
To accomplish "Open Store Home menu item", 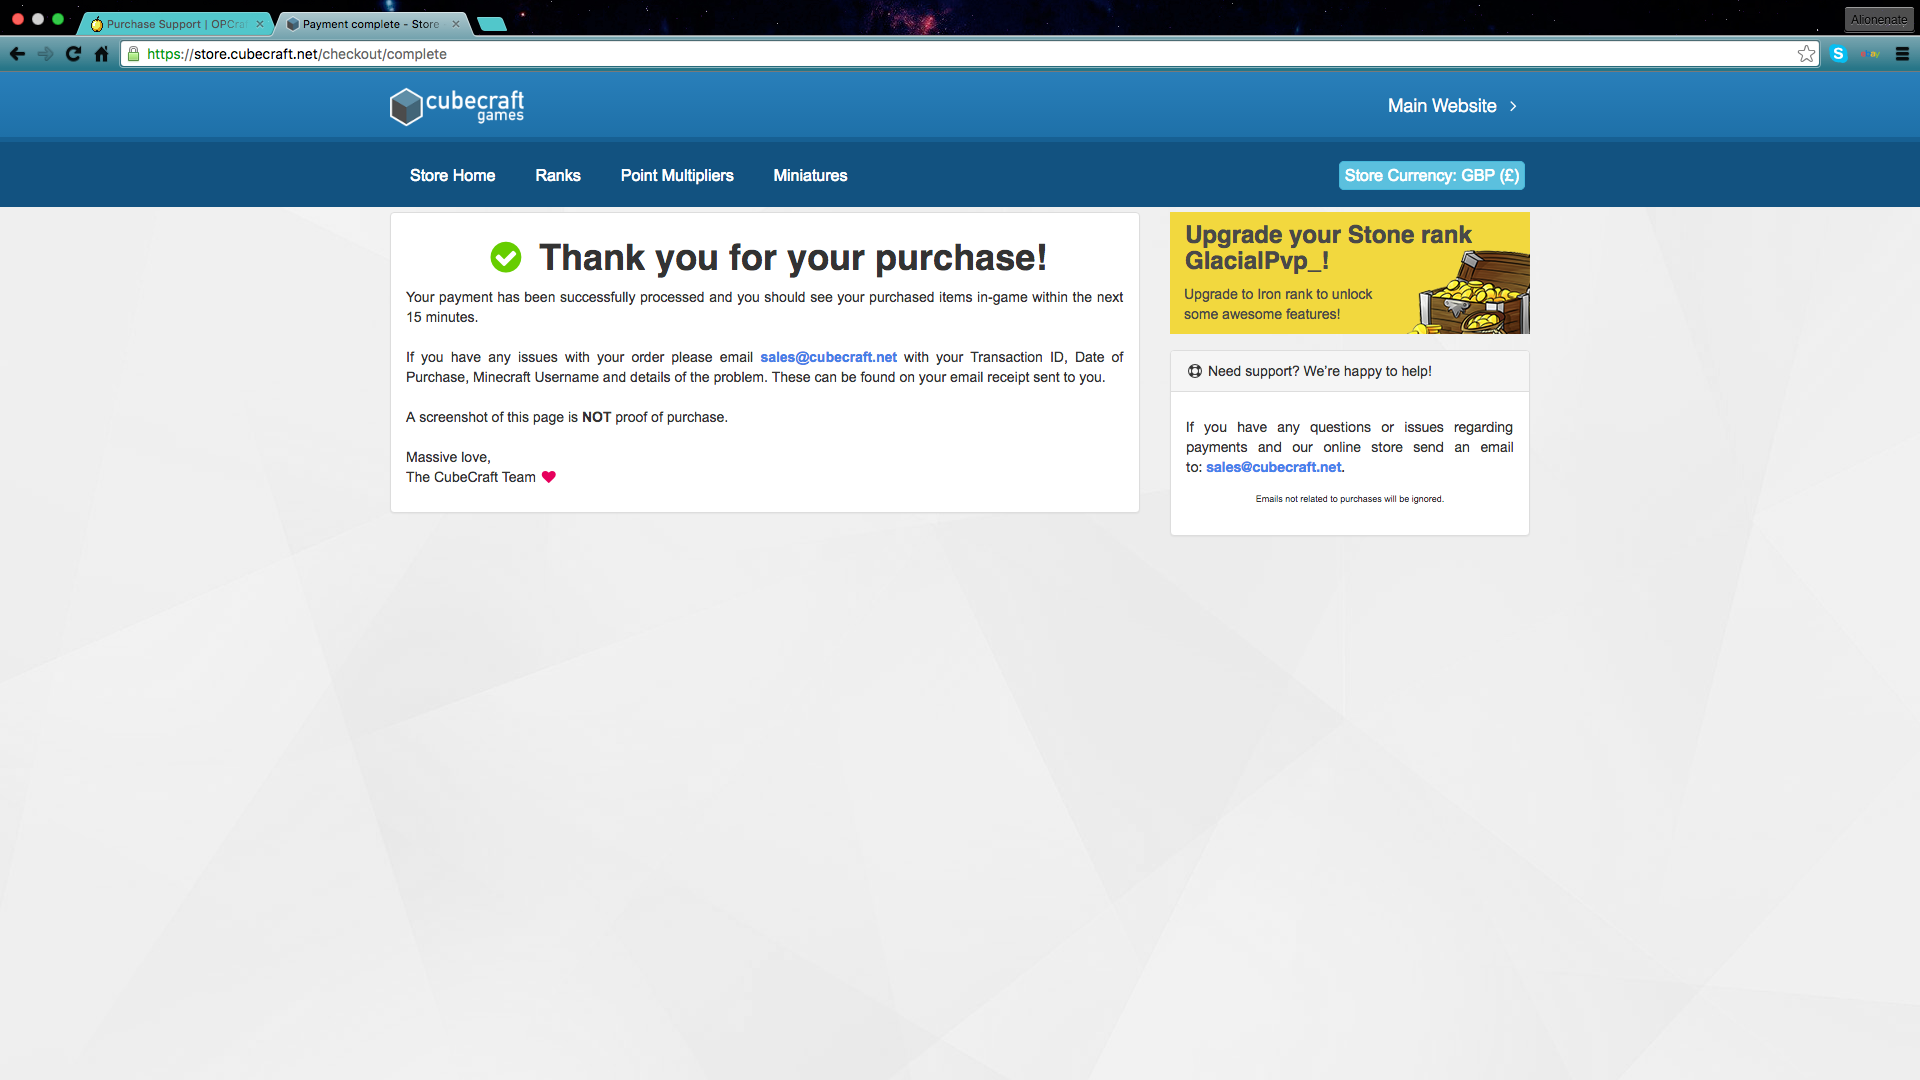I will point(452,175).
